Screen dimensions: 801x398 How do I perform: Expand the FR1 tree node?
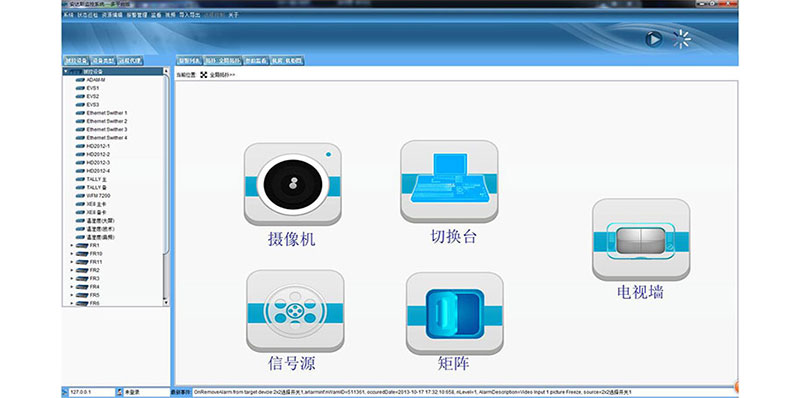click(72, 245)
